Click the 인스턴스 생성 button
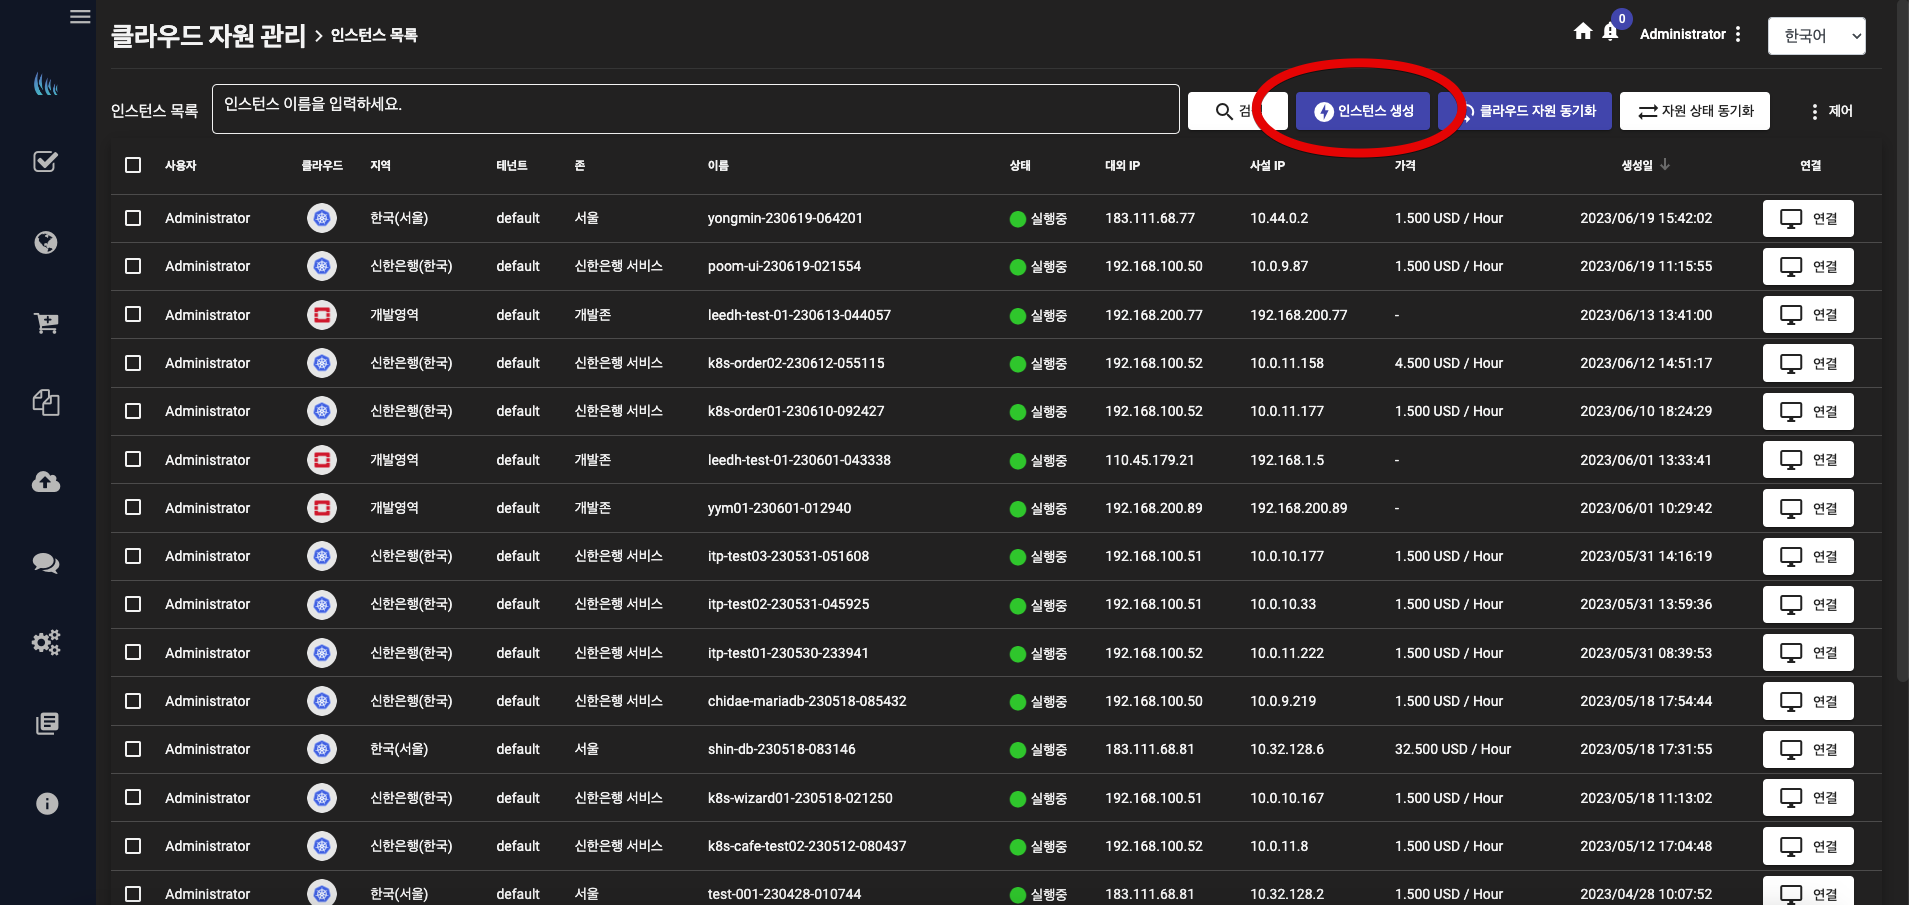Screen dimensions: 1909x905 click(1363, 111)
